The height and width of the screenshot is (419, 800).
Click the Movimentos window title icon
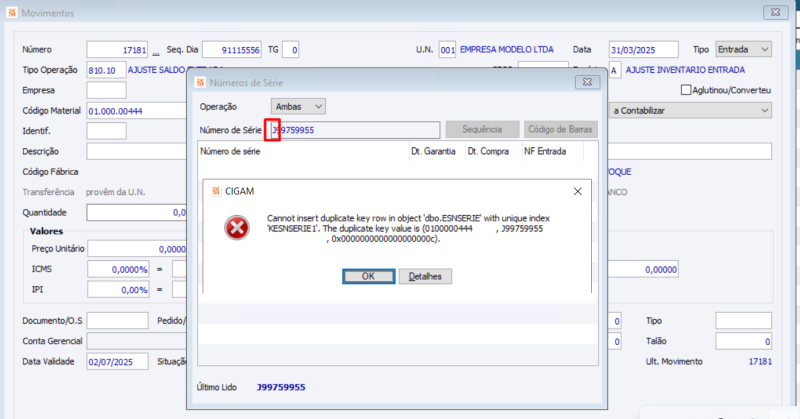pyautogui.click(x=12, y=12)
